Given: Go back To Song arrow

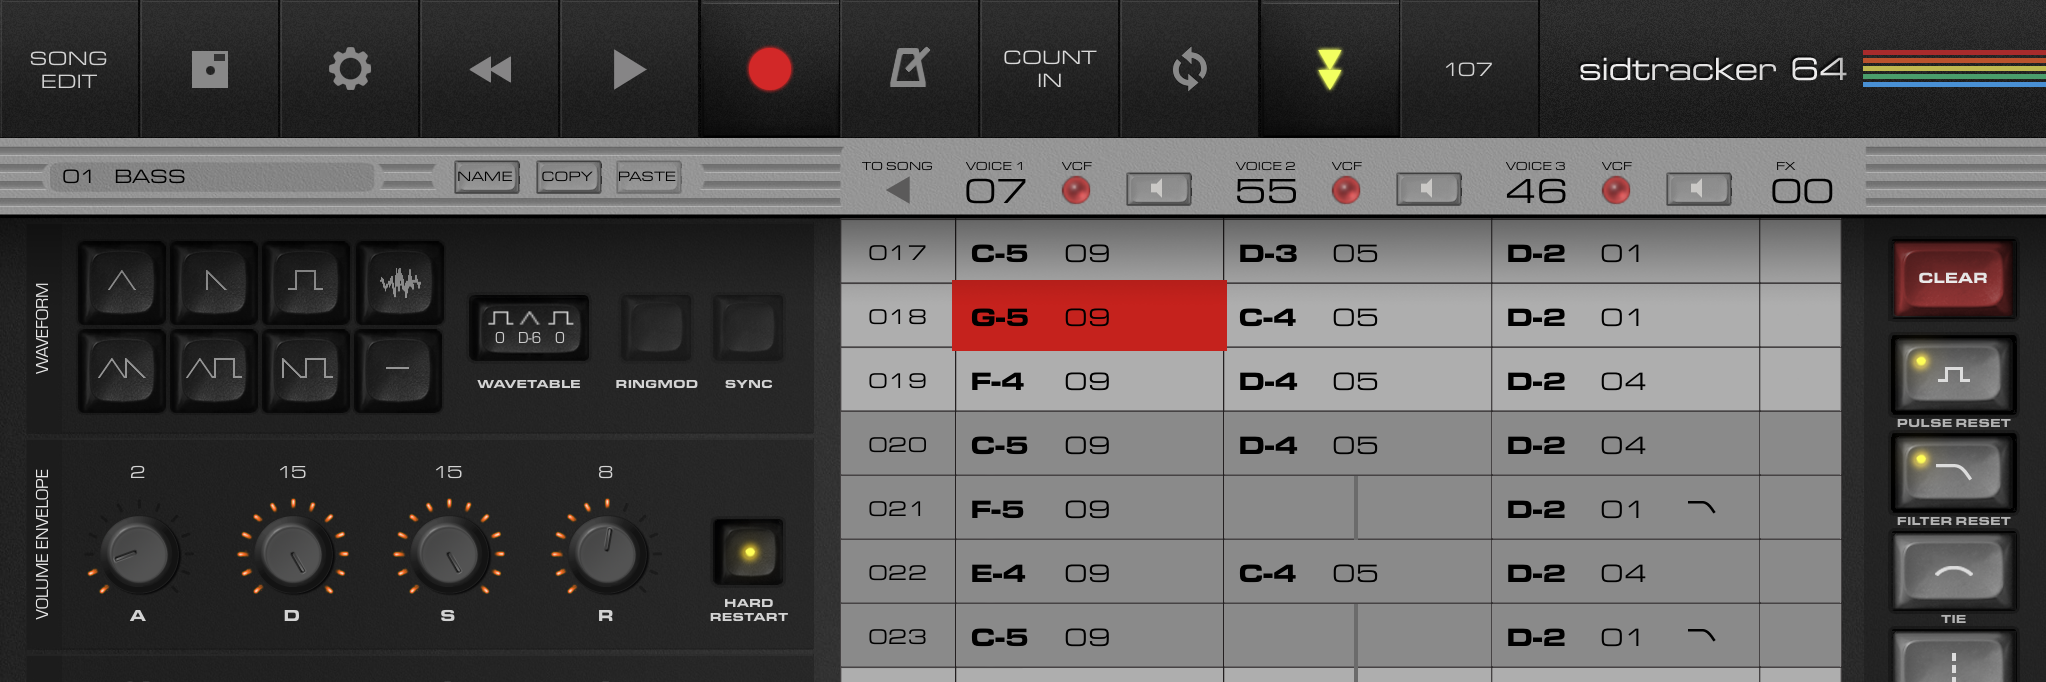Looking at the screenshot, I should (898, 189).
